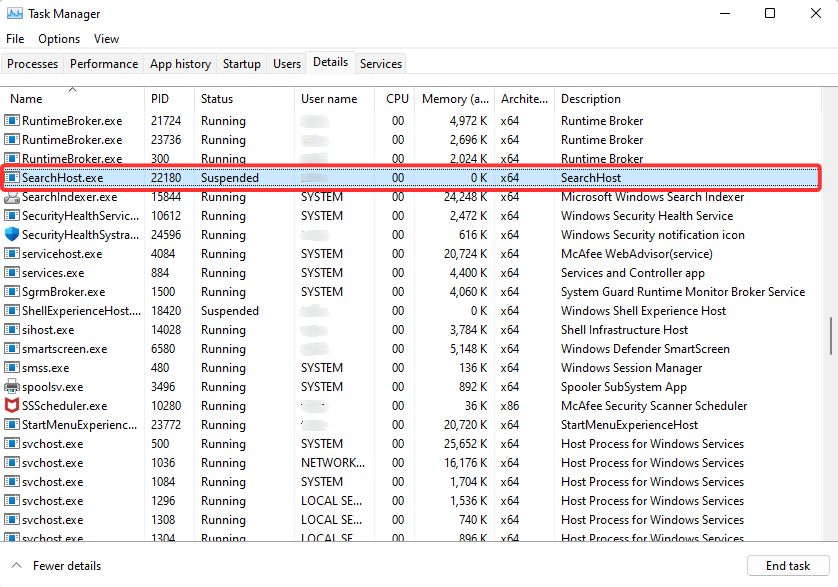The image size is (838, 587).
Task: Sort processes by the CPU column
Action: [x=396, y=98]
